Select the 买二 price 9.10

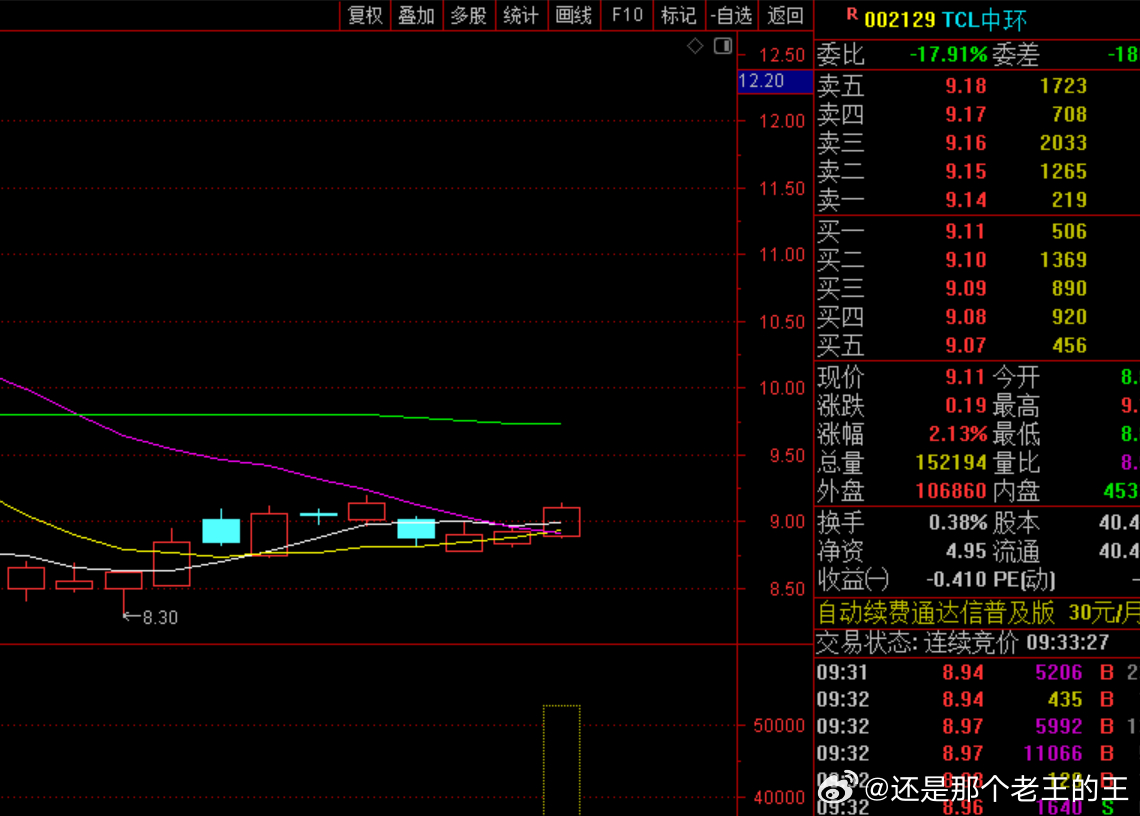pyautogui.click(x=966, y=260)
